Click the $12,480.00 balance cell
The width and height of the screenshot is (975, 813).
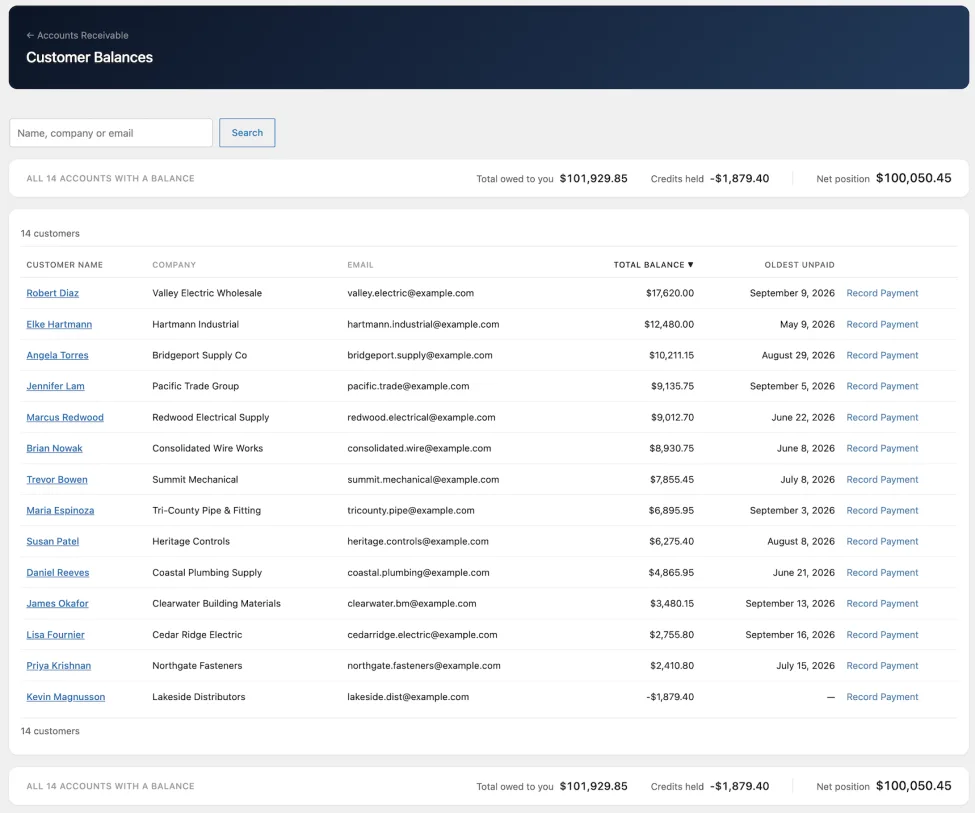669,324
